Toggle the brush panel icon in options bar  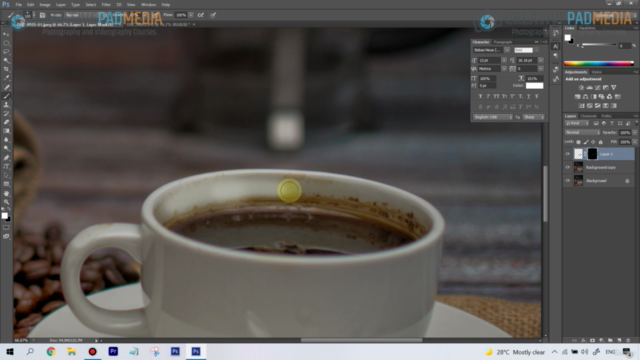[42, 15]
